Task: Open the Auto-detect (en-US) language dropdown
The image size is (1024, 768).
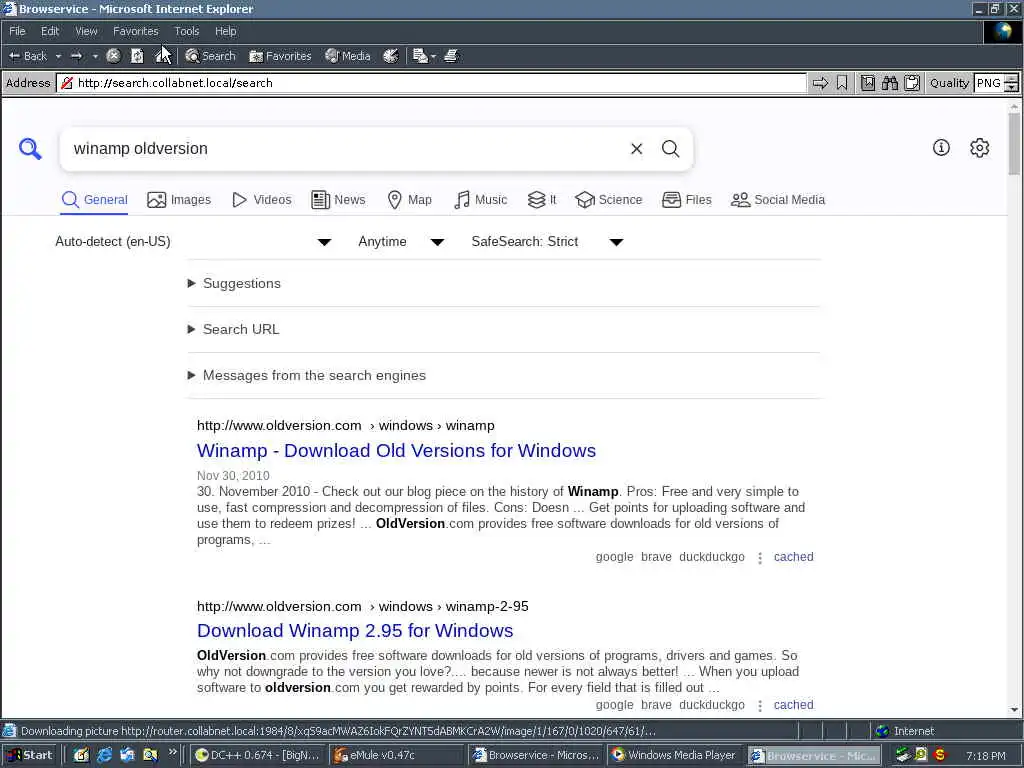Action: pos(193,242)
